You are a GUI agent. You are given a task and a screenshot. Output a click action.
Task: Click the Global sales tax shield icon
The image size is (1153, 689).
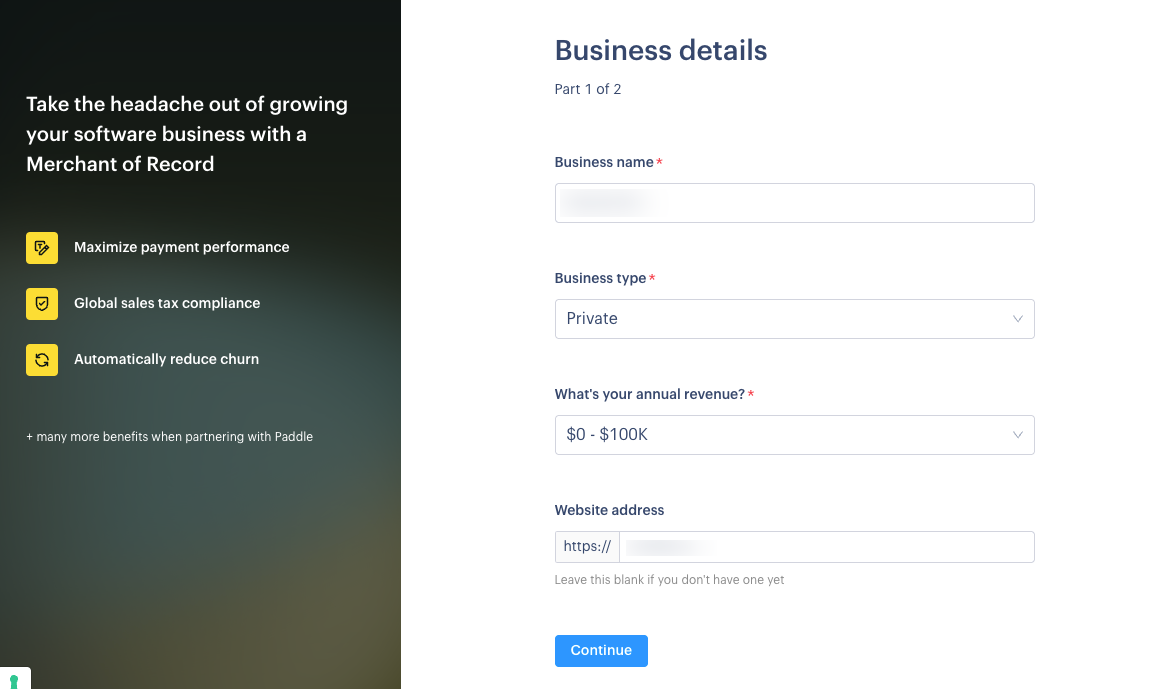pos(42,303)
